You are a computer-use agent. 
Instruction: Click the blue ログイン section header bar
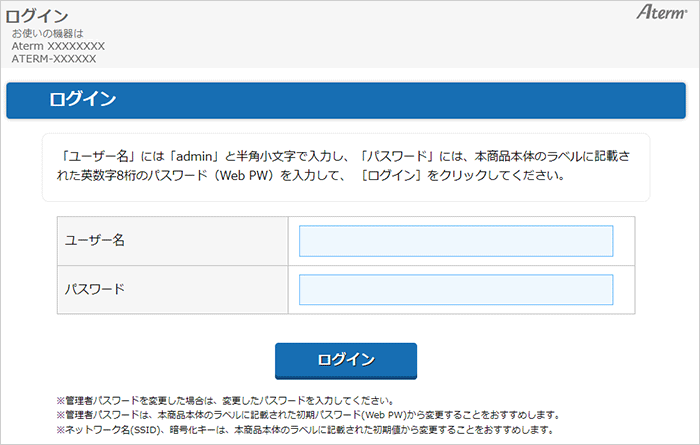point(346,101)
